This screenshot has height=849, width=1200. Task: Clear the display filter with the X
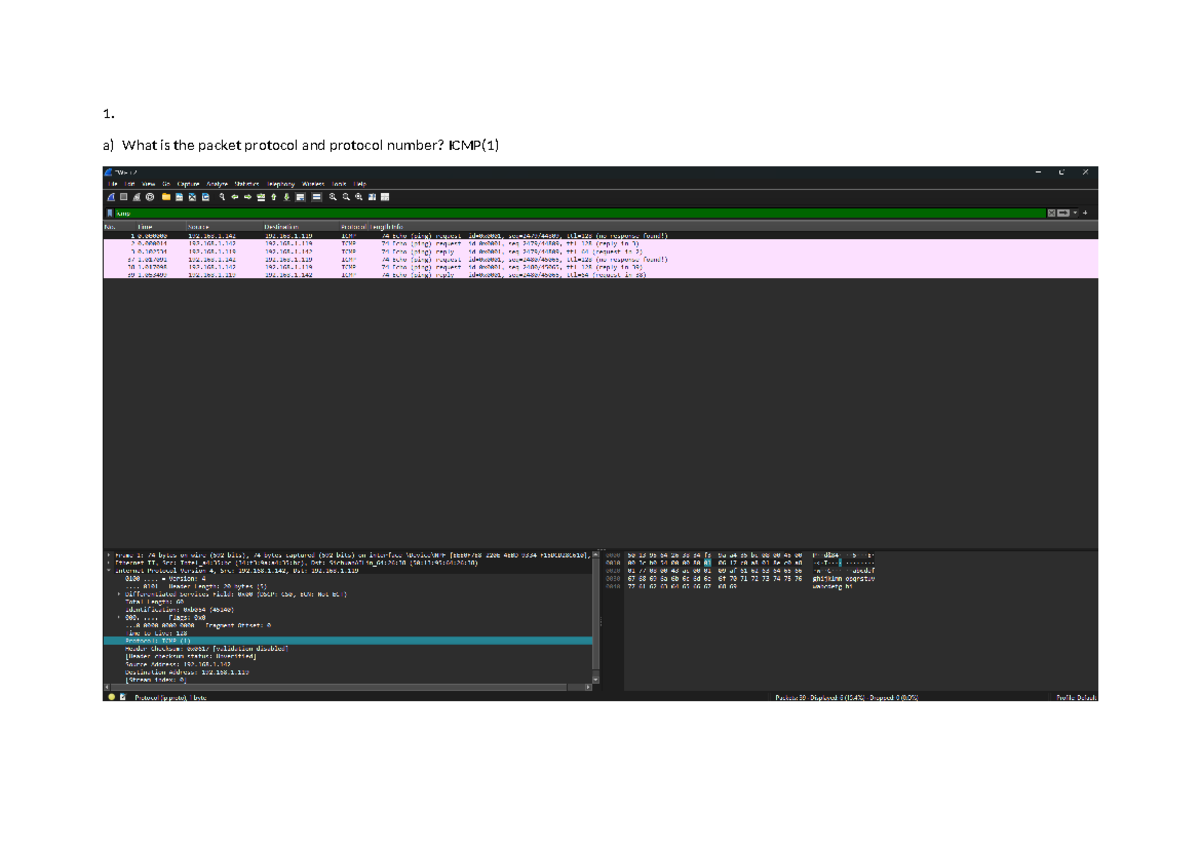tap(1052, 213)
